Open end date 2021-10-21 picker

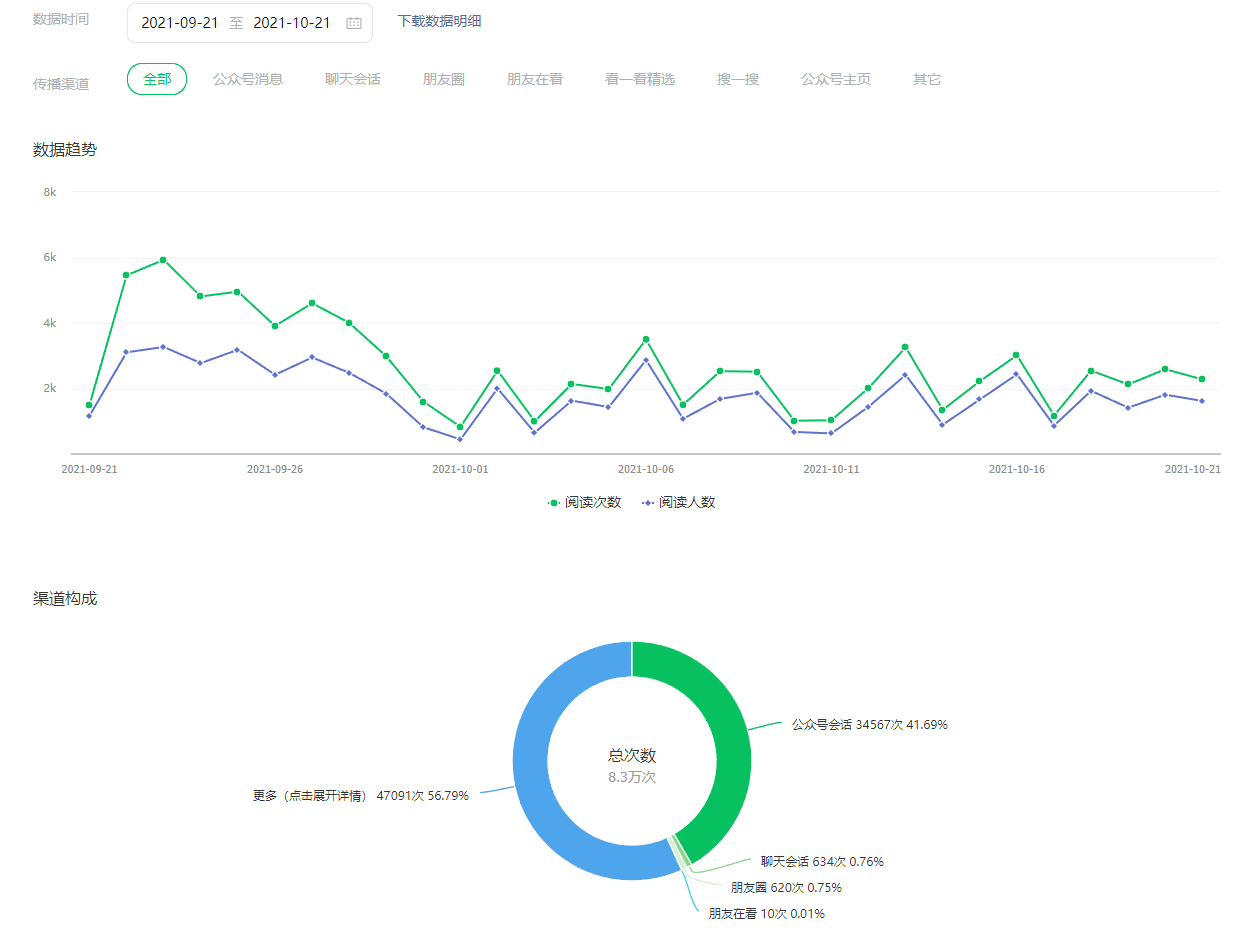pyautogui.click(x=292, y=23)
